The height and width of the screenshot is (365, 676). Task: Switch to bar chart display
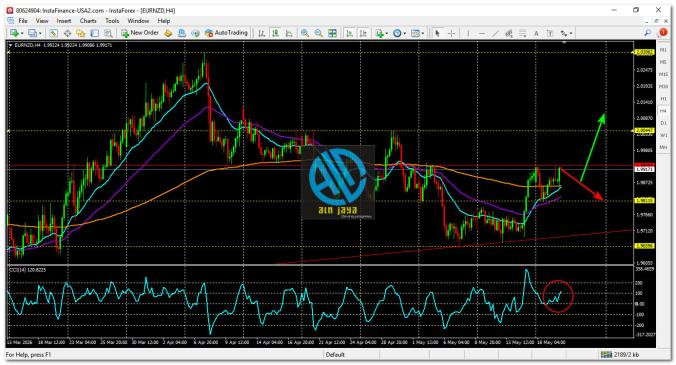(261, 33)
